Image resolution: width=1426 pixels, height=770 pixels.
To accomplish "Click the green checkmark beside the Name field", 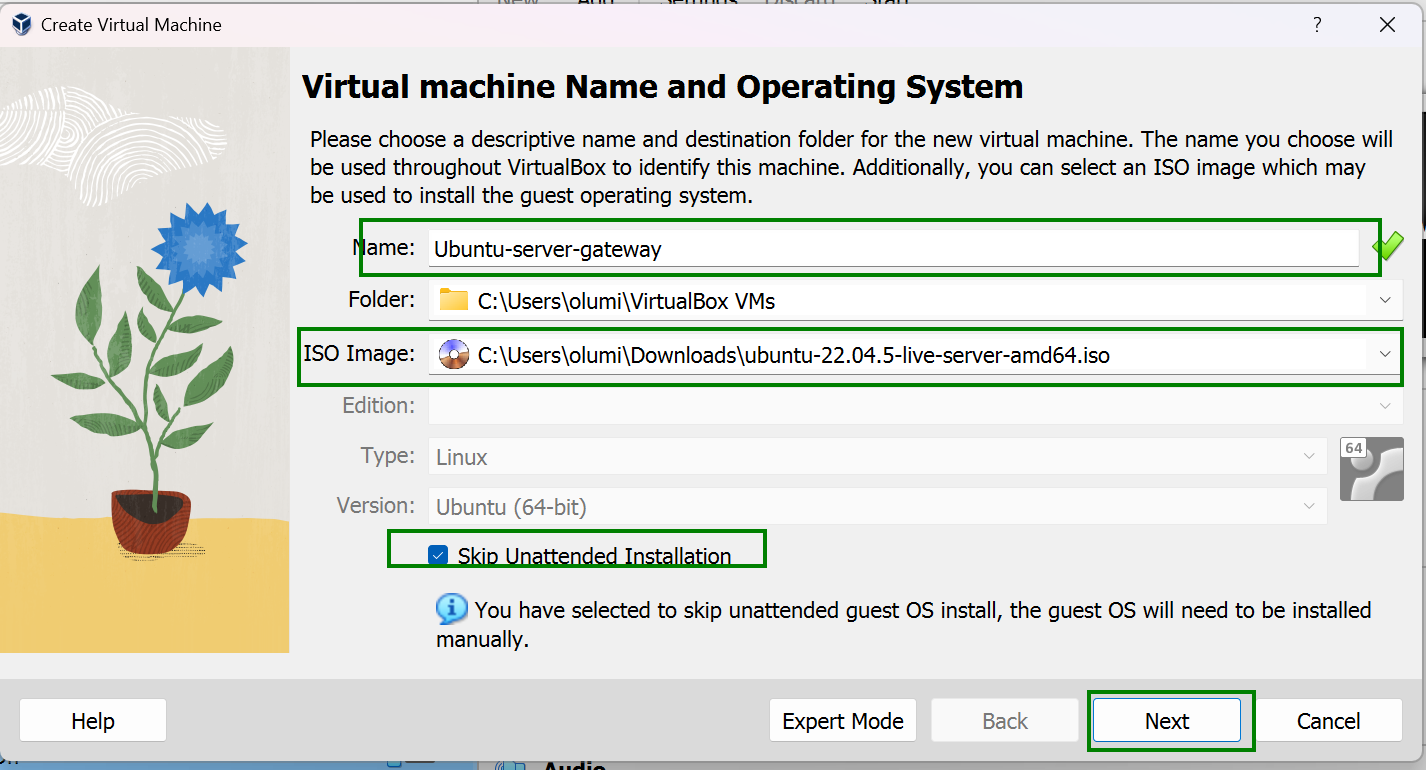I will (1388, 245).
